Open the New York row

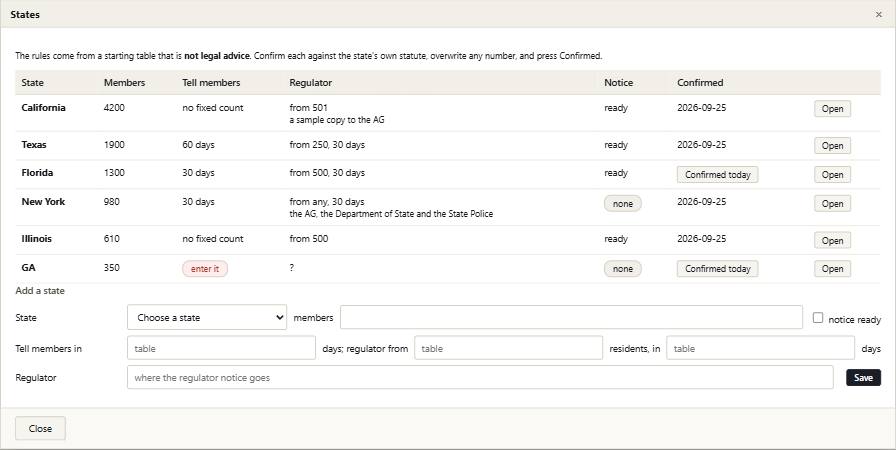(832, 203)
